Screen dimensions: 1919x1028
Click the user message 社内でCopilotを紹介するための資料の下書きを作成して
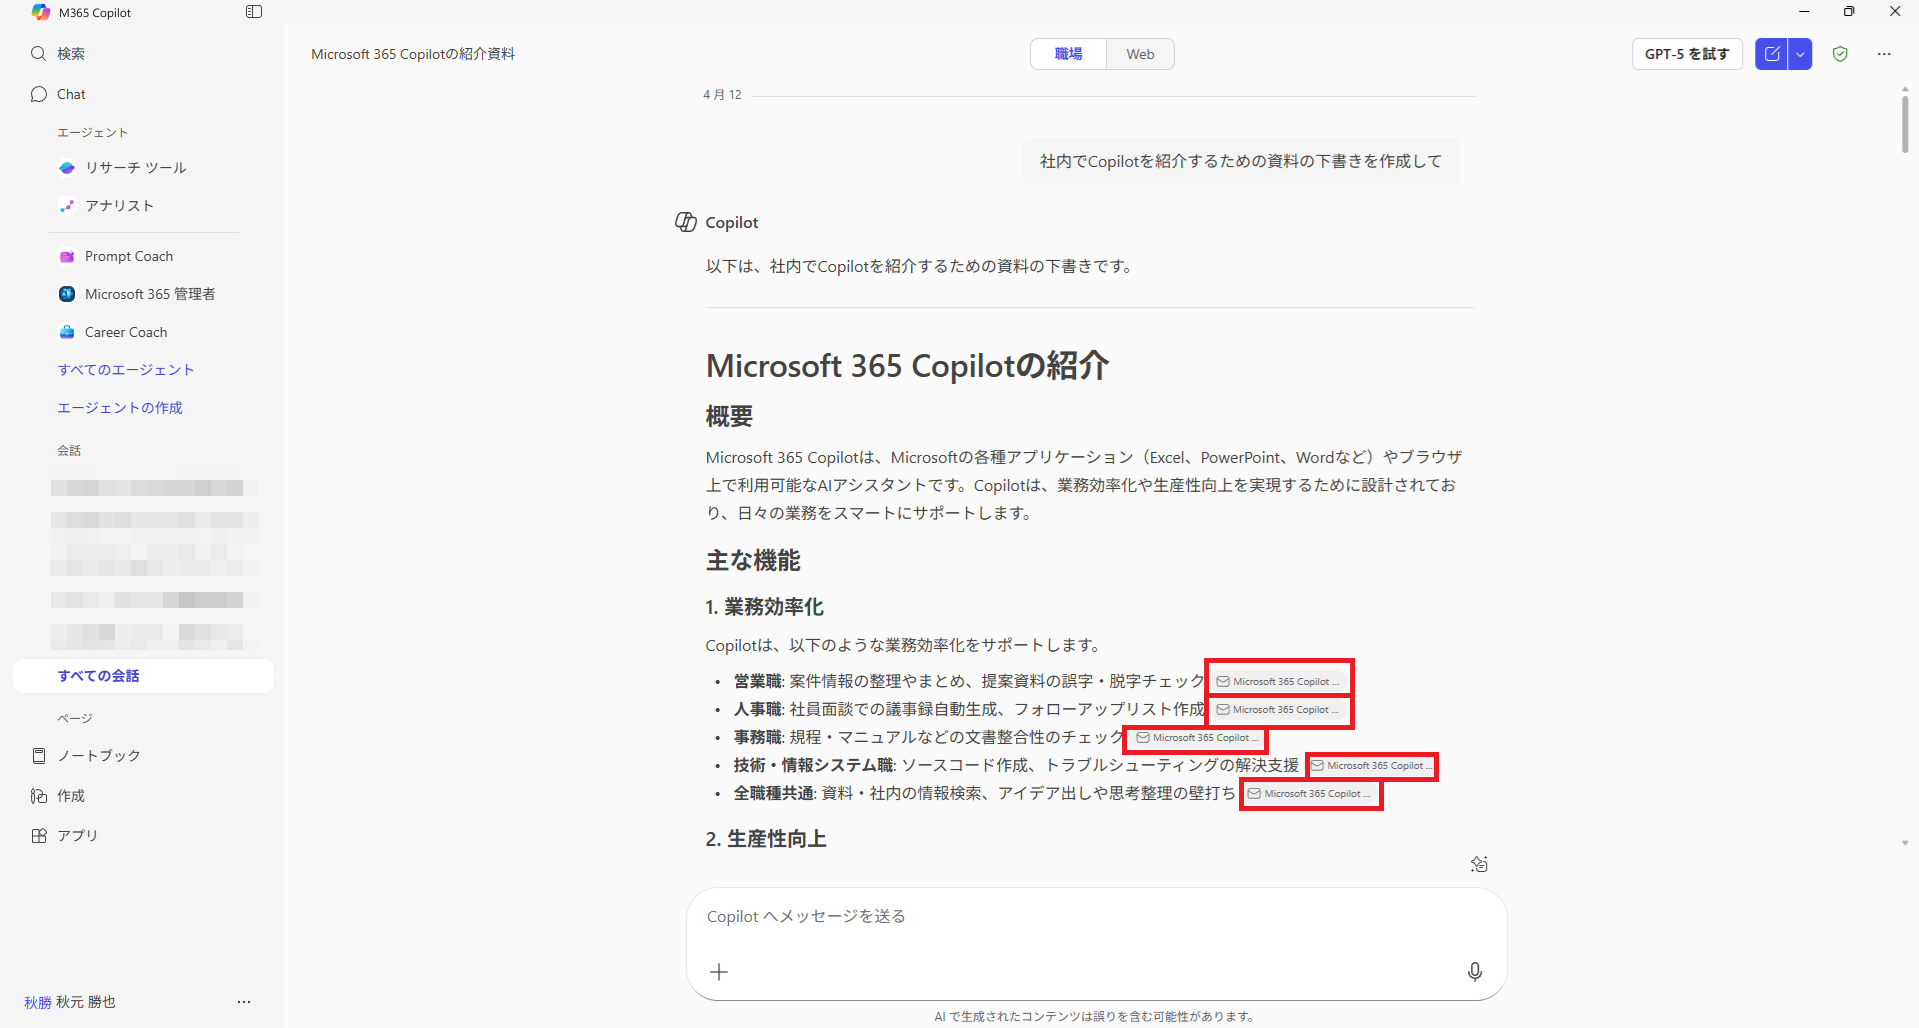click(1241, 161)
